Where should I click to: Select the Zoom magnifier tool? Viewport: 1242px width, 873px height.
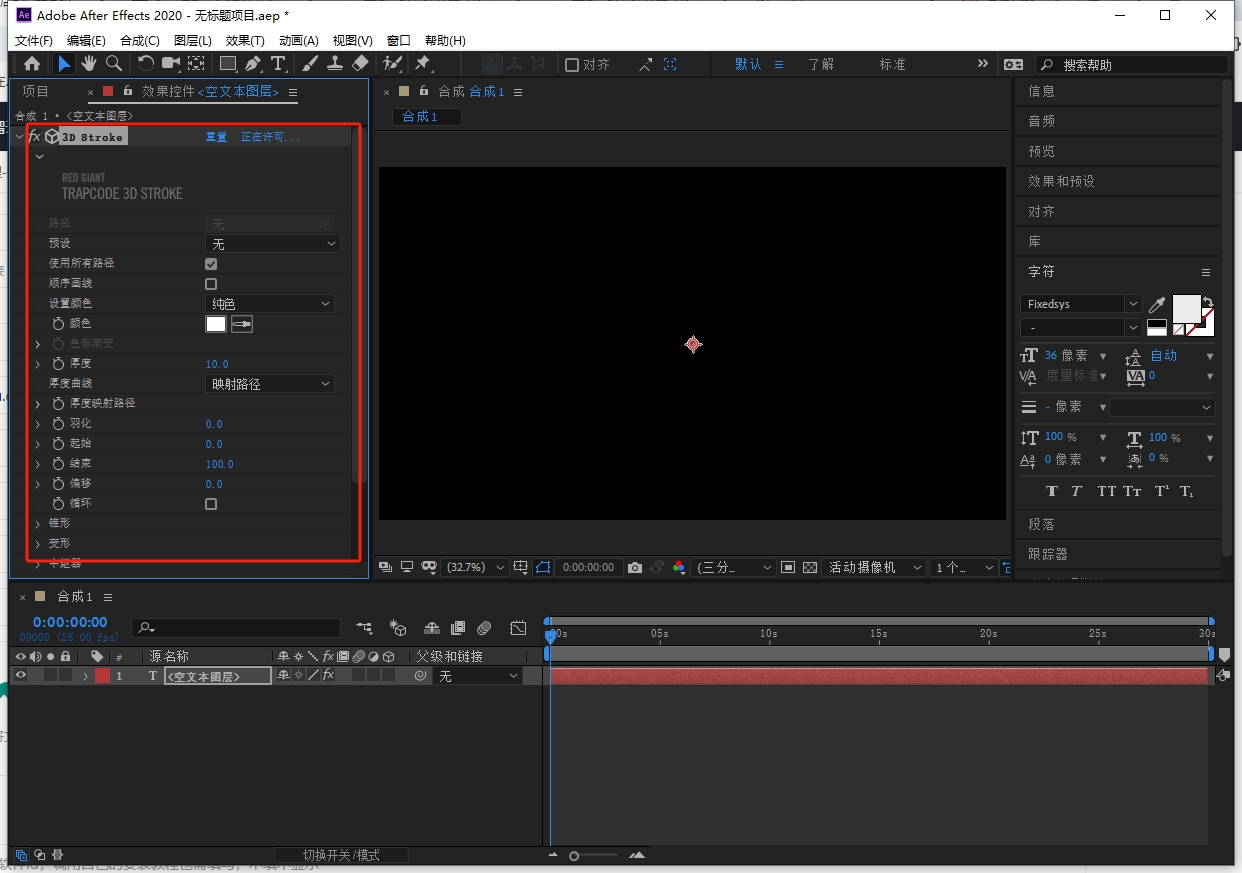[x=114, y=64]
